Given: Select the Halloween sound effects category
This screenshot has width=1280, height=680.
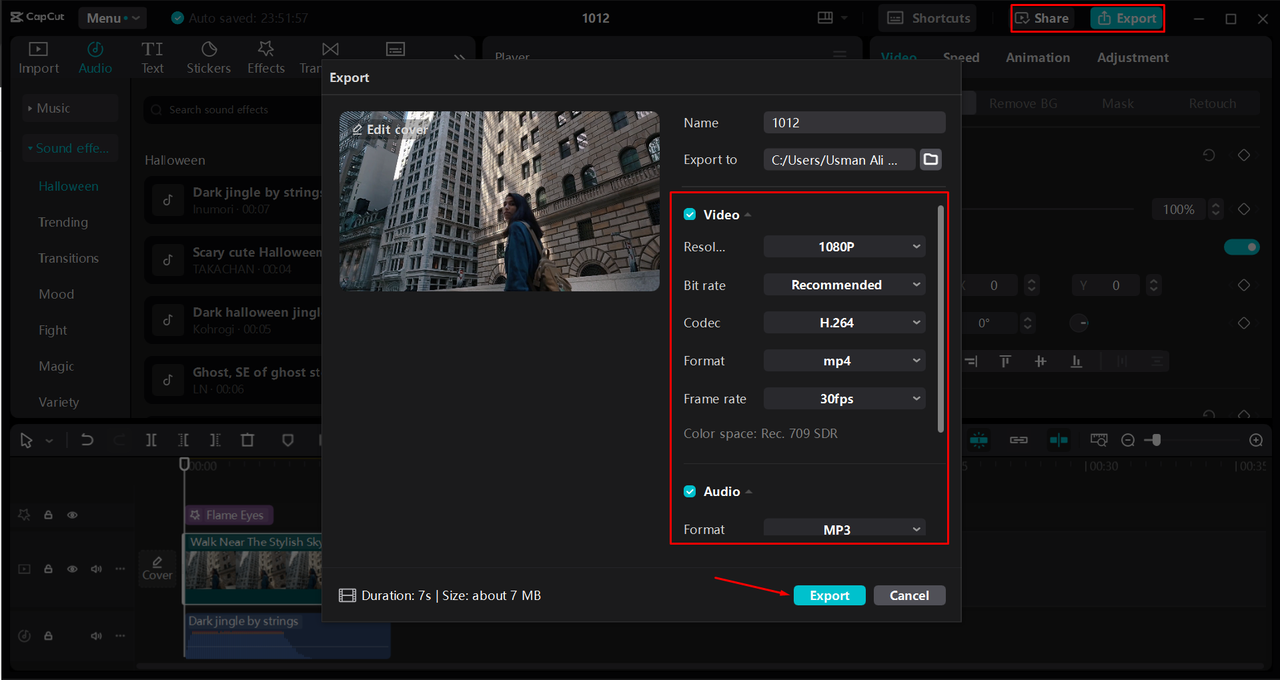Looking at the screenshot, I should pos(68,186).
